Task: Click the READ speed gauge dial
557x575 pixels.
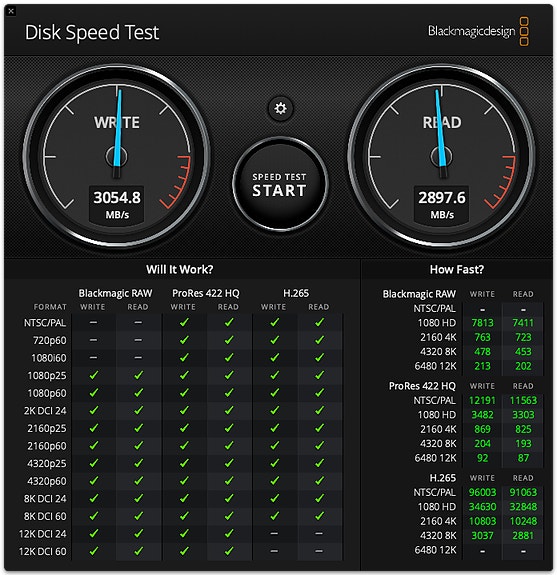Action: tap(442, 157)
